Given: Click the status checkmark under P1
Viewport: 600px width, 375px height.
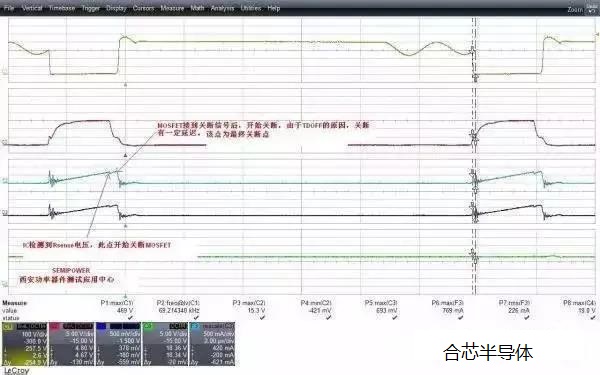Looking at the screenshot, I should click(x=130, y=318).
